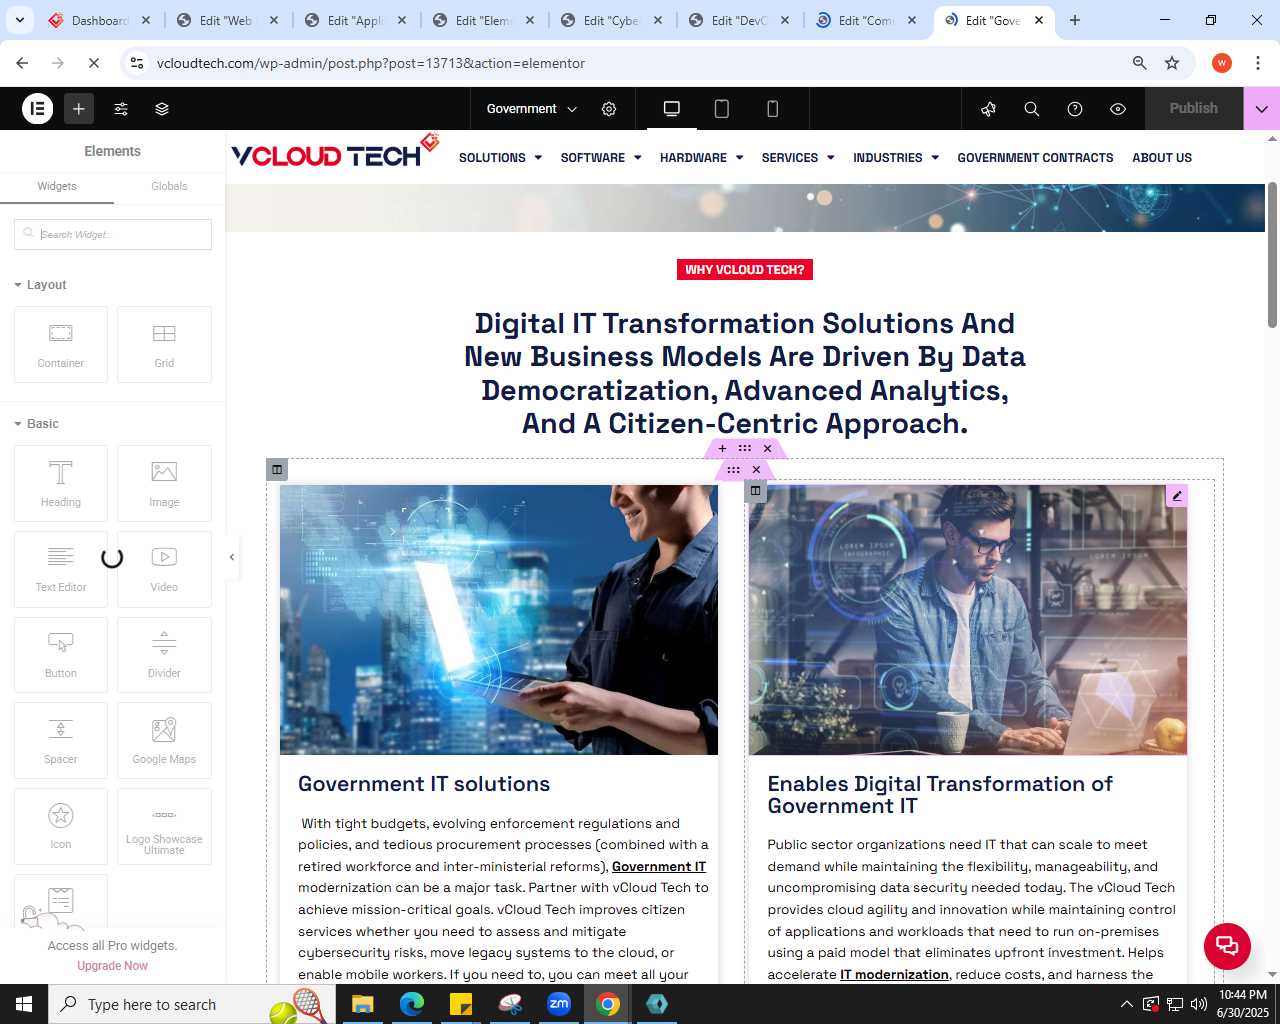The height and width of the screenshot is (1024, 1280).
Task: Select the Spacer widget
Action: [x=61, y=741]
